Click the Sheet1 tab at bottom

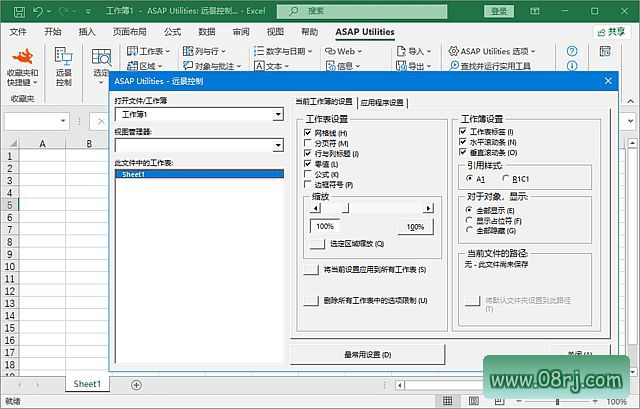point(87,384)
